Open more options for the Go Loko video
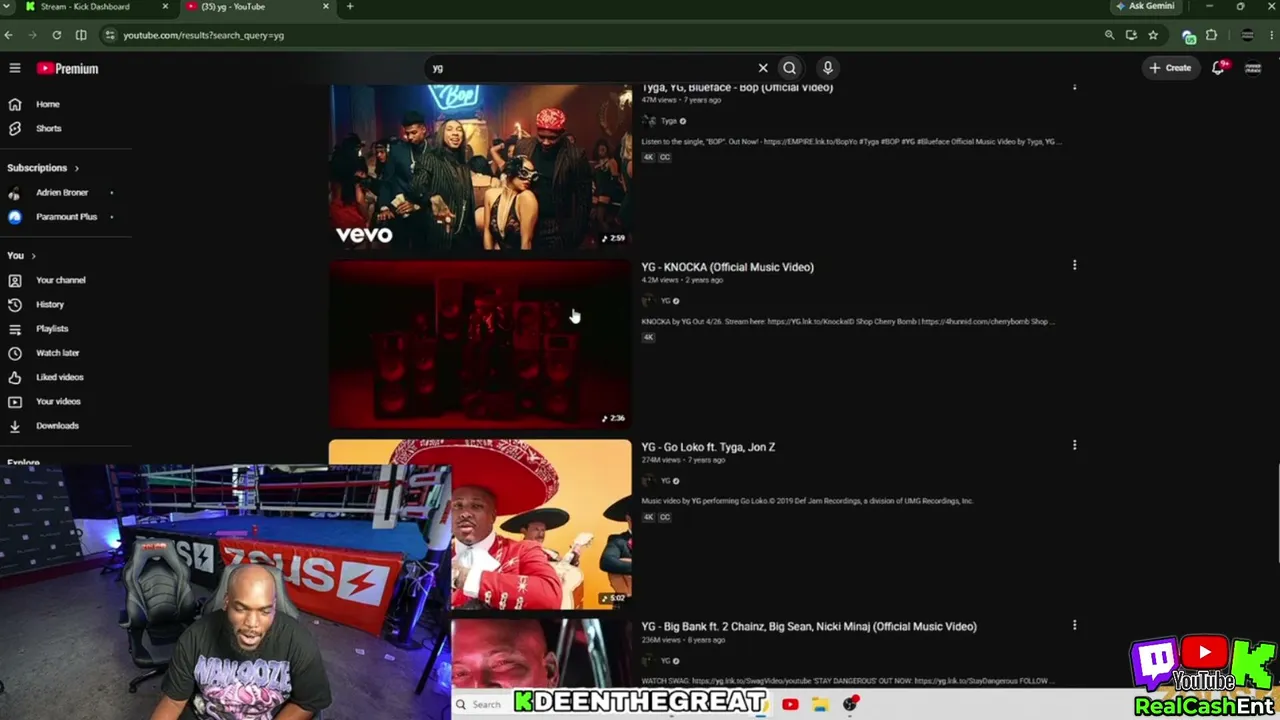This screenshot has width=1280, height=720. (1075, 445)
